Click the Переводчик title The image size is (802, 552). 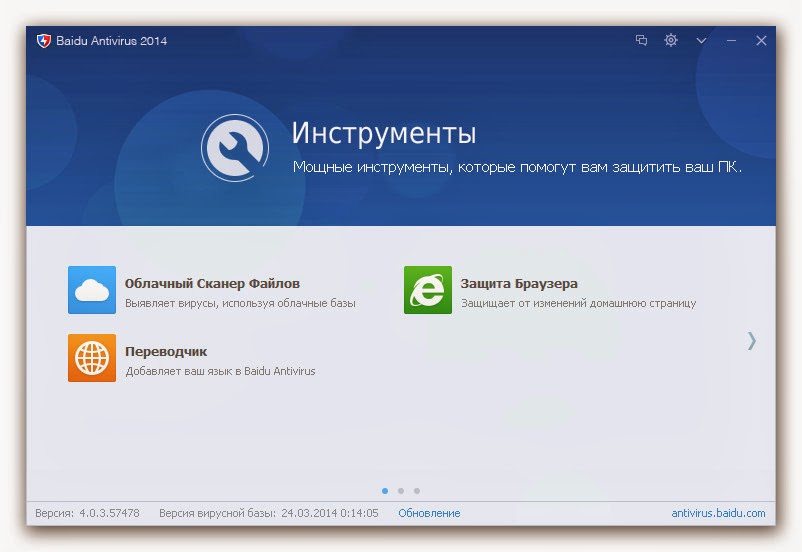[x=166, y=351]
